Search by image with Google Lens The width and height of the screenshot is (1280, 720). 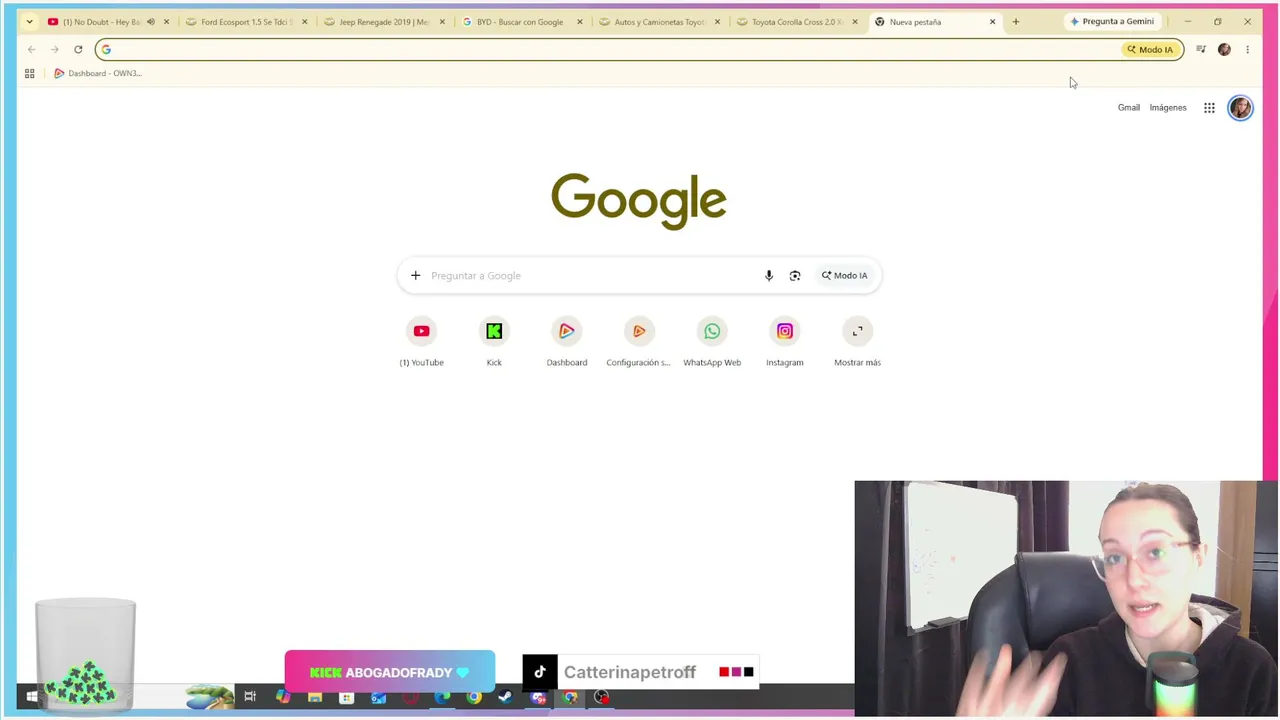[x=795, y=275]
